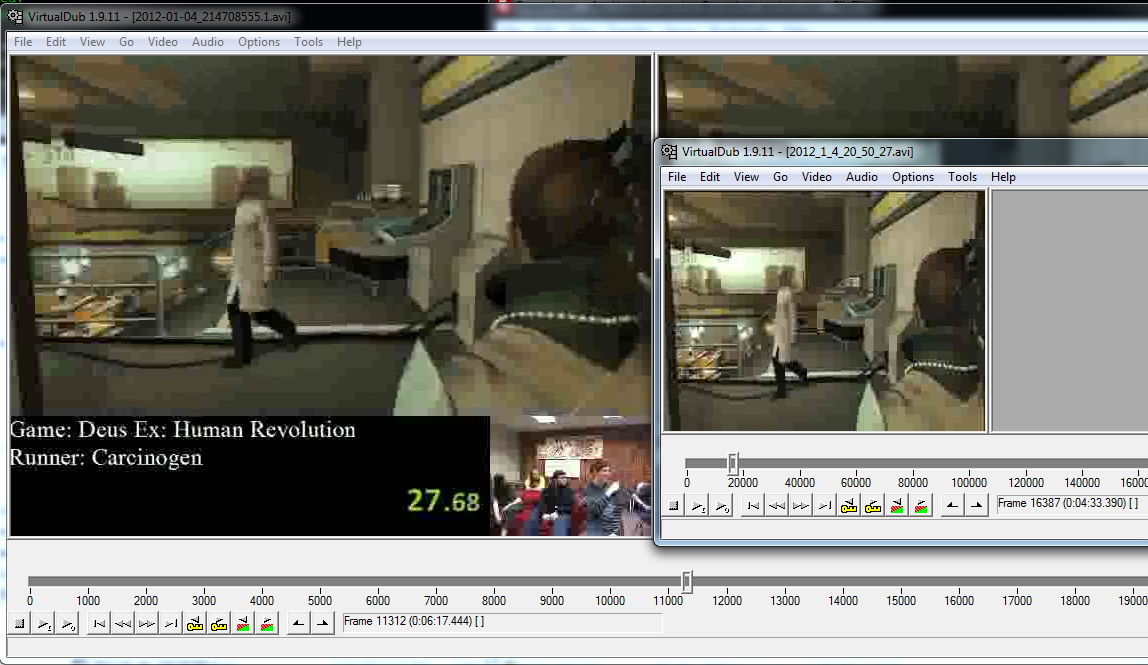Open Audio menu in the 2012_1_4_20_50_27.avi window
The image size is (1148, 665).
pos(862,177)
